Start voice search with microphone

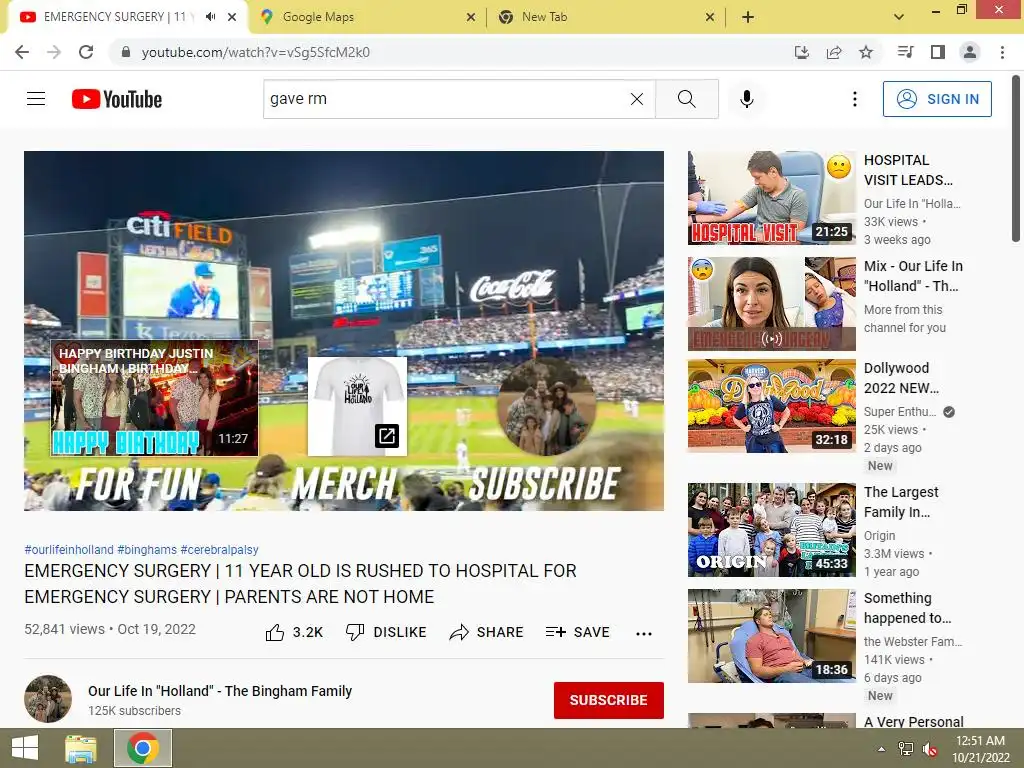point(746,99)
